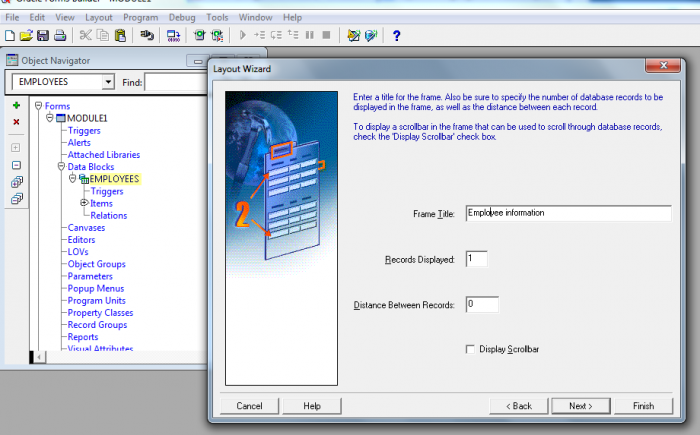Click the Connect toolbar icon
Screen dimensions: 700x435
(x=147, y=35)
